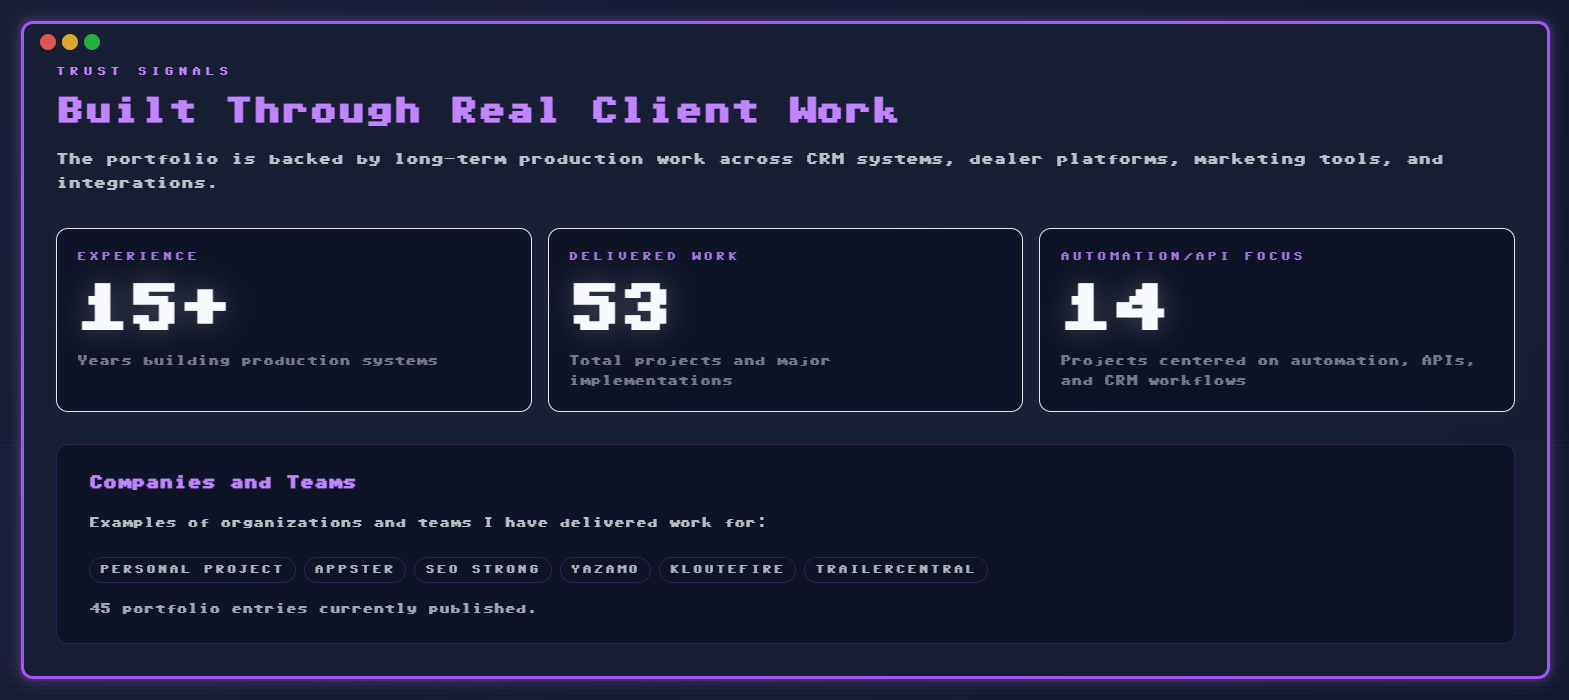
Task: Click 'Examples of organizations and teams' sentence
Action: [427, 522]
